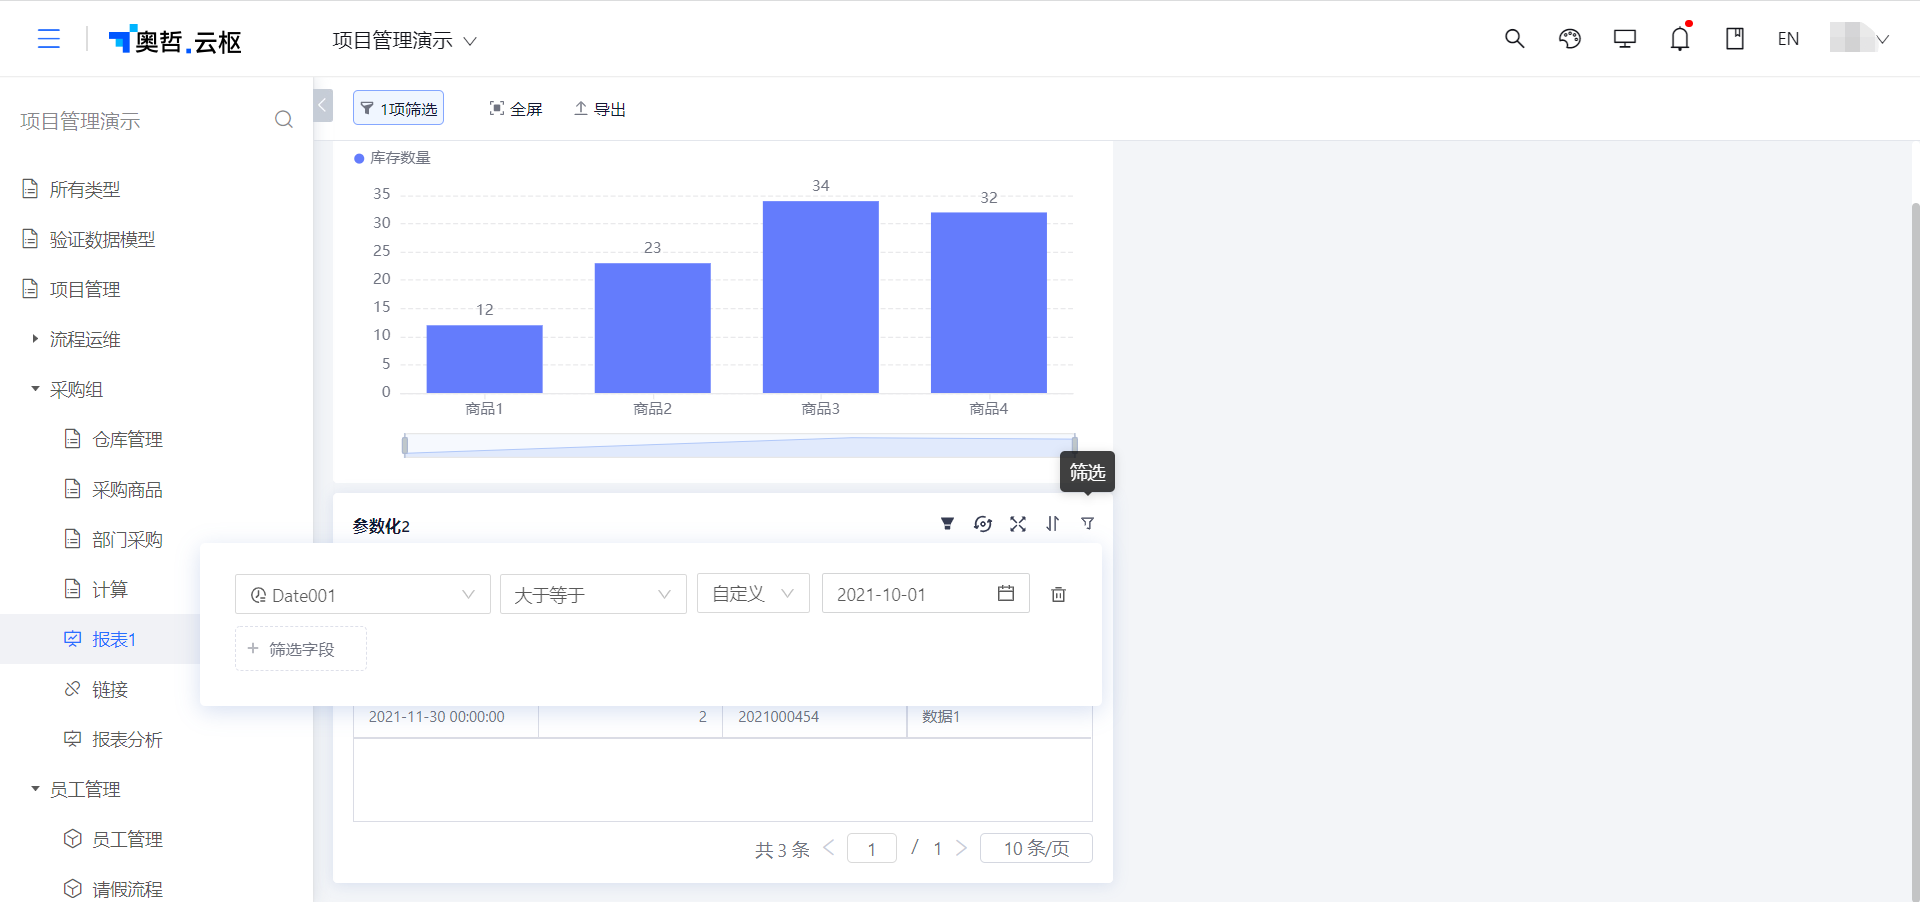Open the global search magnifier icon
This screenshot has height=902, width=1920.
[x=1514, y=39]
